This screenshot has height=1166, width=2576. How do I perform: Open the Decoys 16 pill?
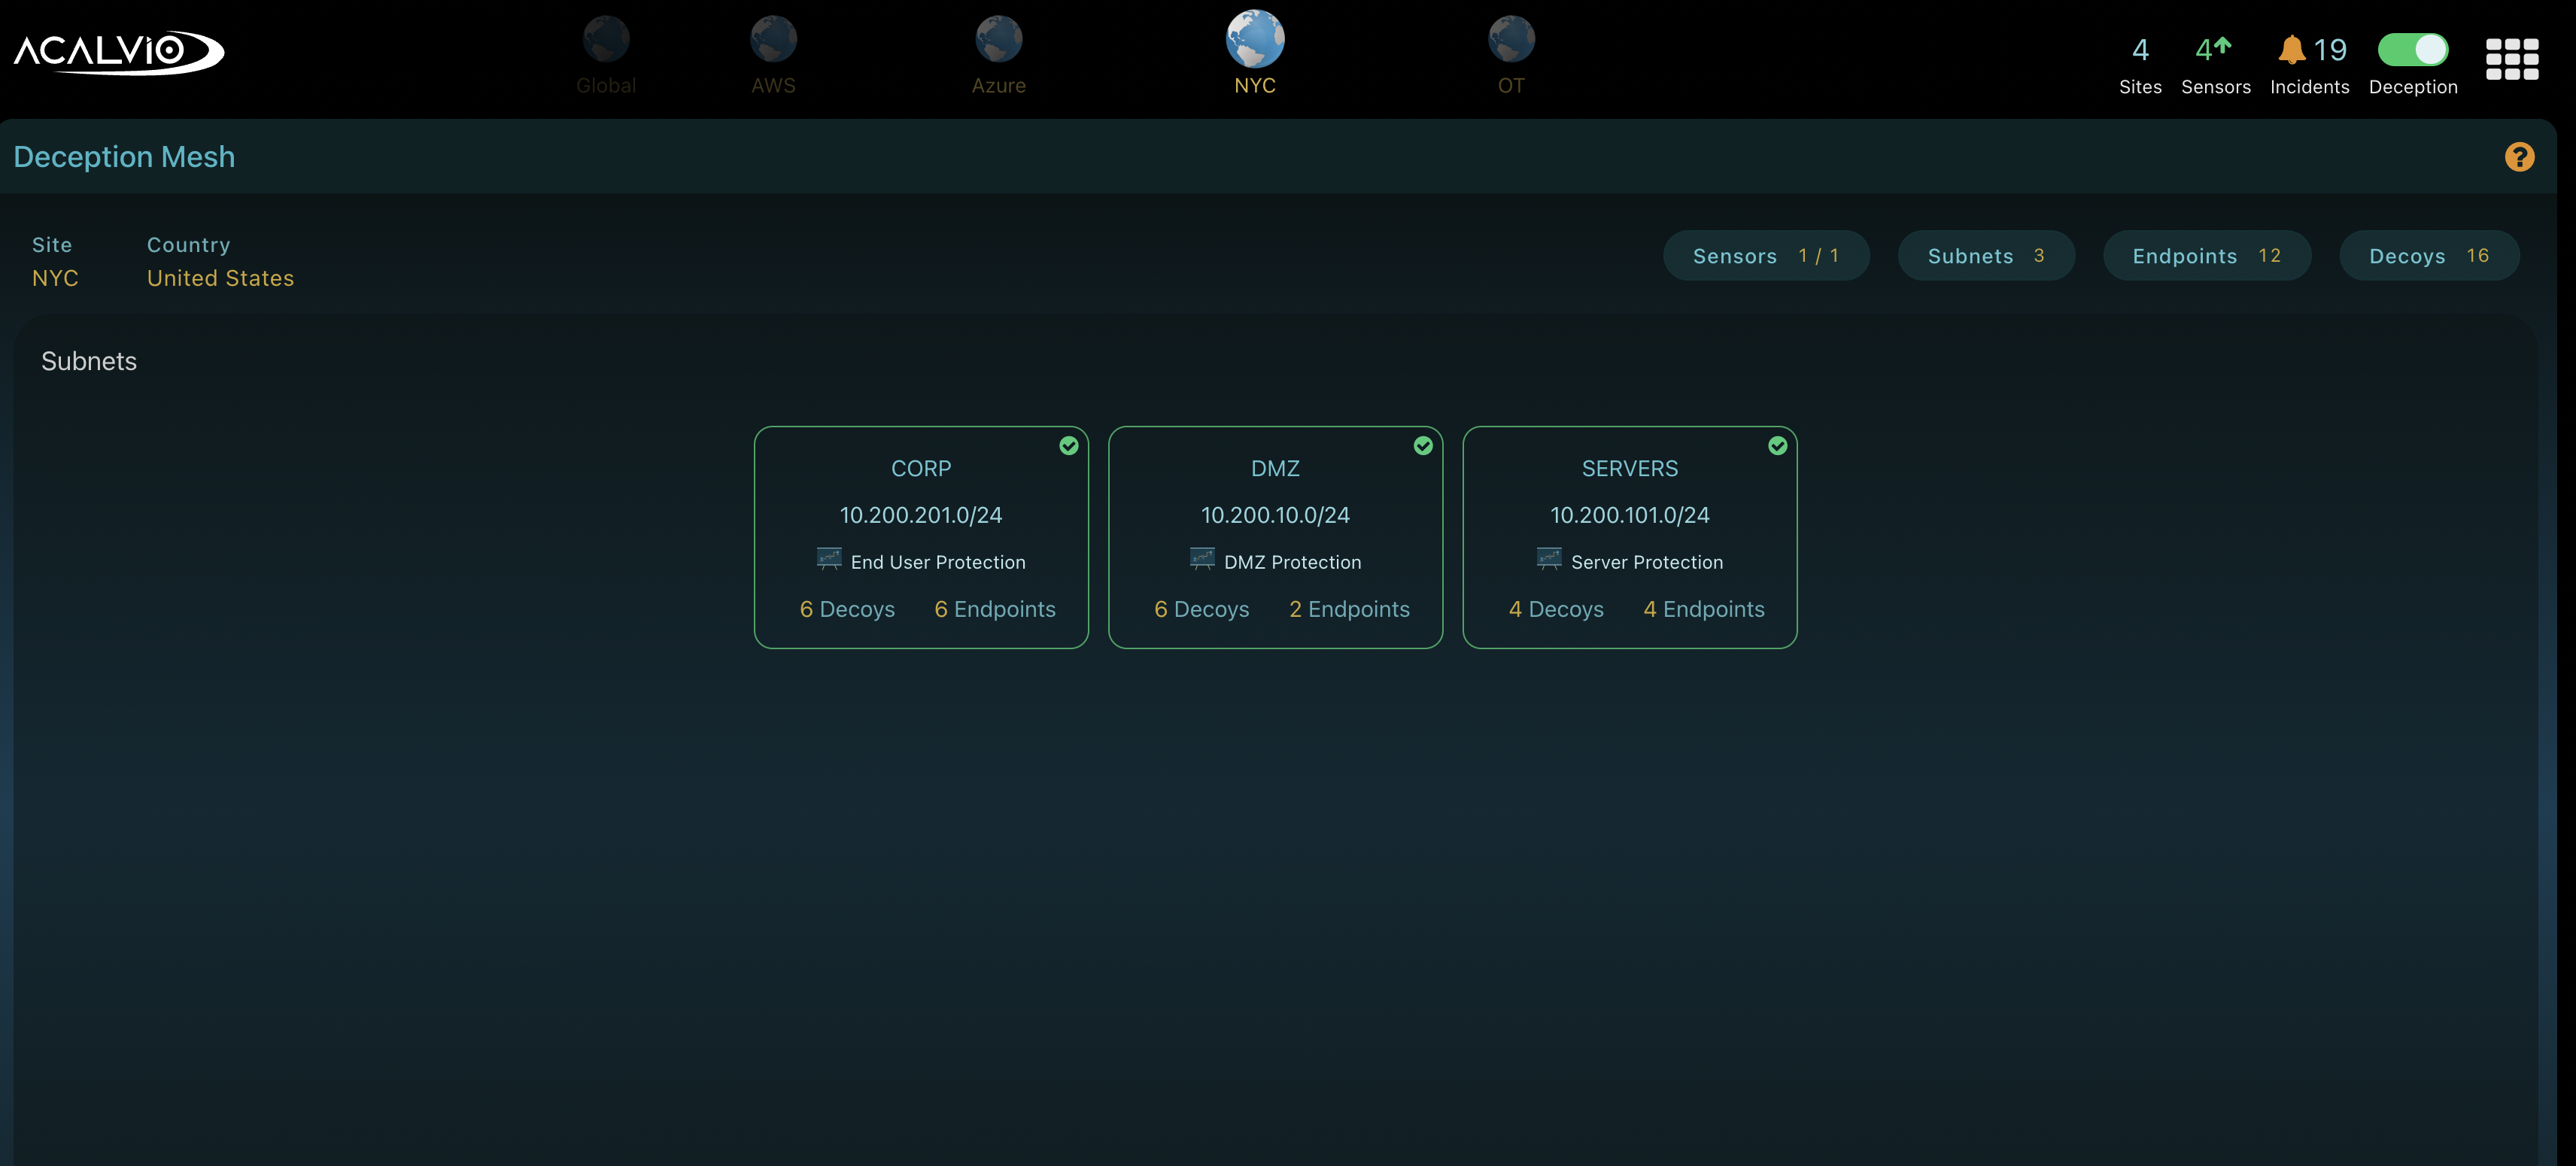point(2429,256)
